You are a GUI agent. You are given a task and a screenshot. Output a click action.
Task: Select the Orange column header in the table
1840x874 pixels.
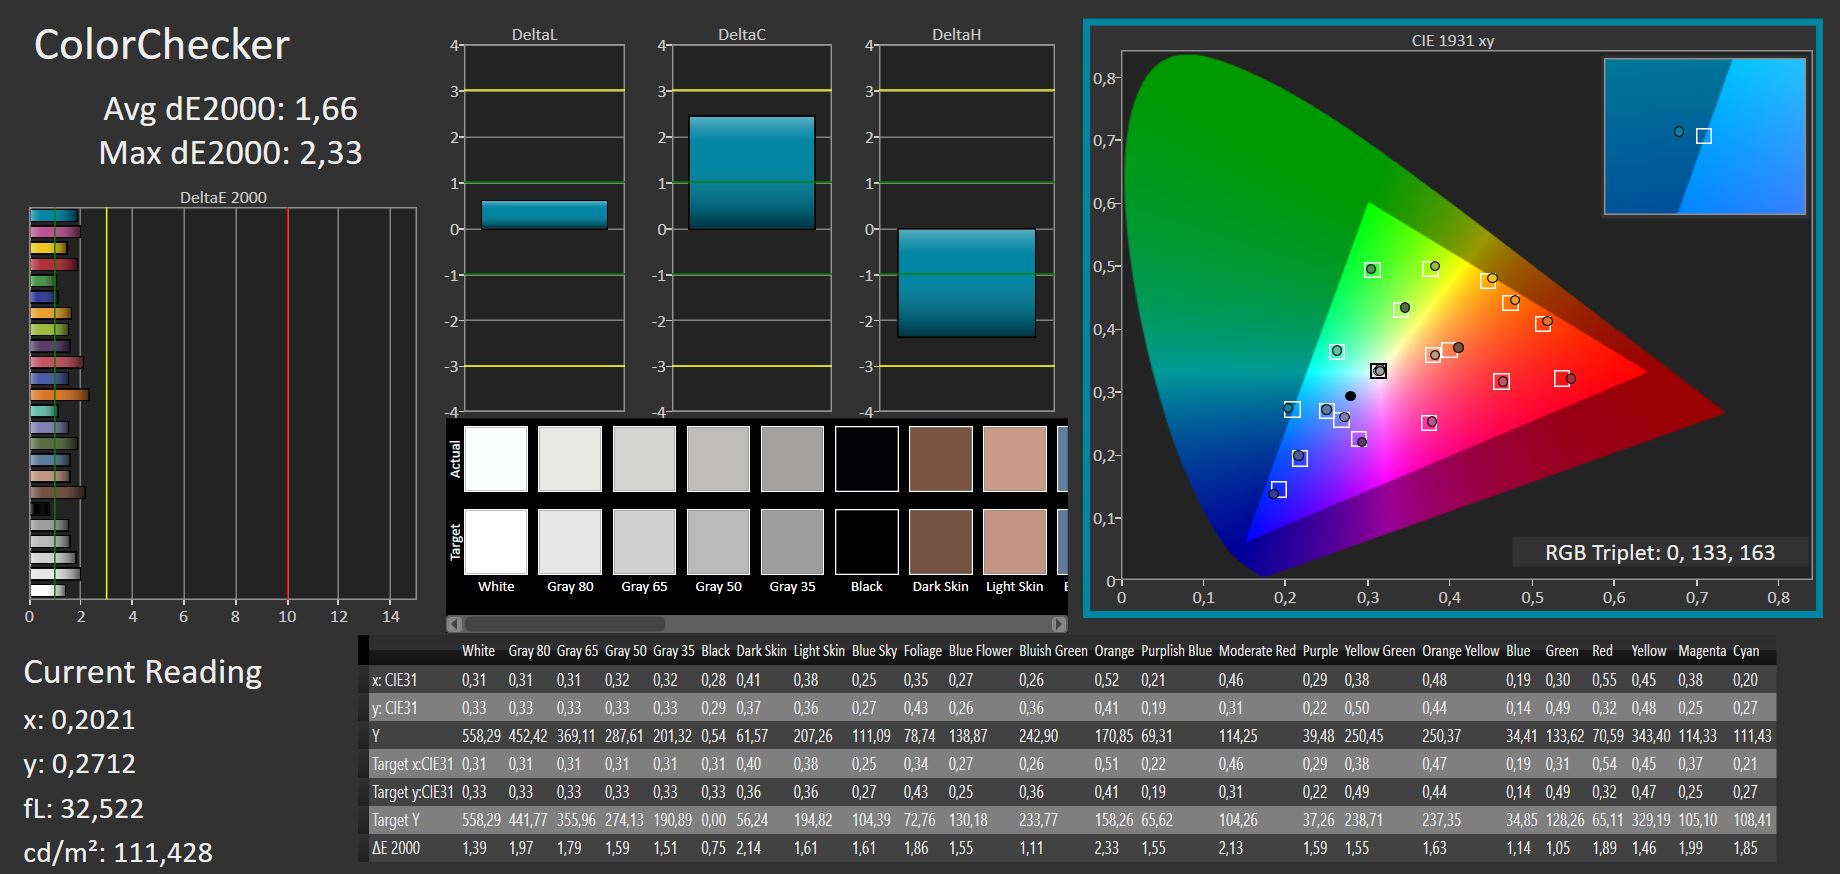(1113, 651)
